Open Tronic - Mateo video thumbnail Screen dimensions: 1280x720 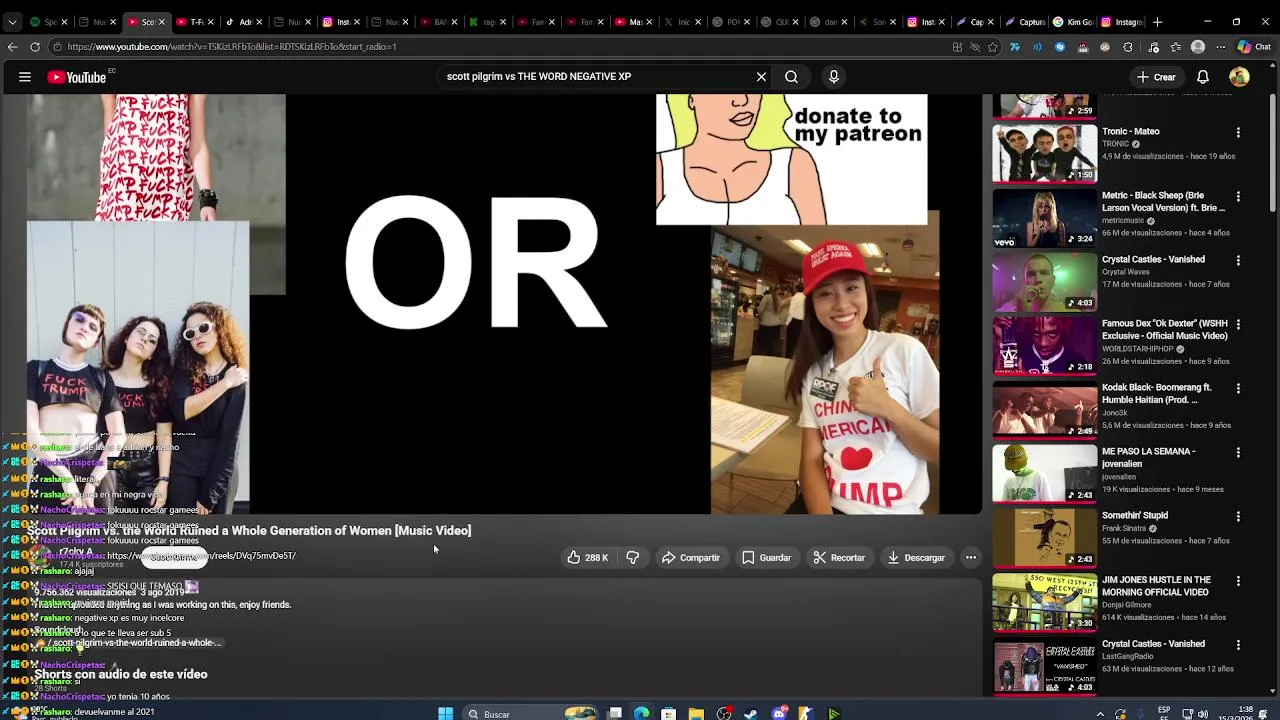coord(1044,153)
